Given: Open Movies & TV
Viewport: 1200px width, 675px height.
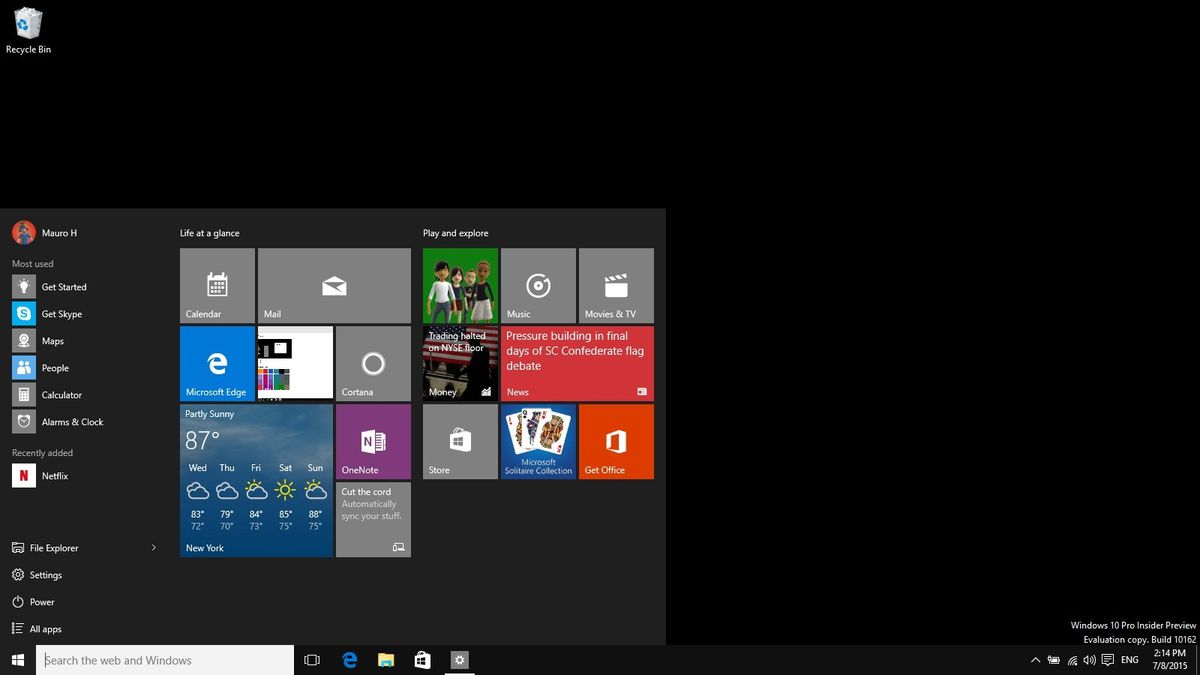Looking at the screenshot, I should [x=616, y=285].
